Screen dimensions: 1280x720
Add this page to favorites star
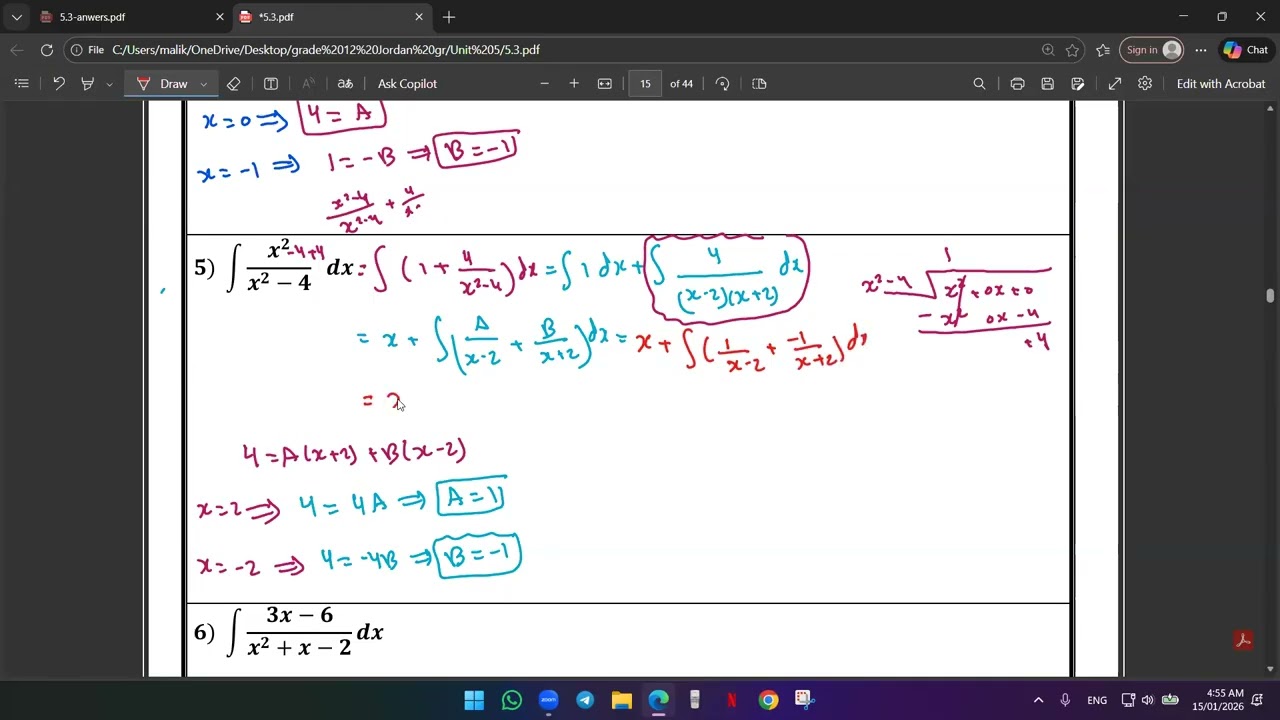click(1073, 50)
